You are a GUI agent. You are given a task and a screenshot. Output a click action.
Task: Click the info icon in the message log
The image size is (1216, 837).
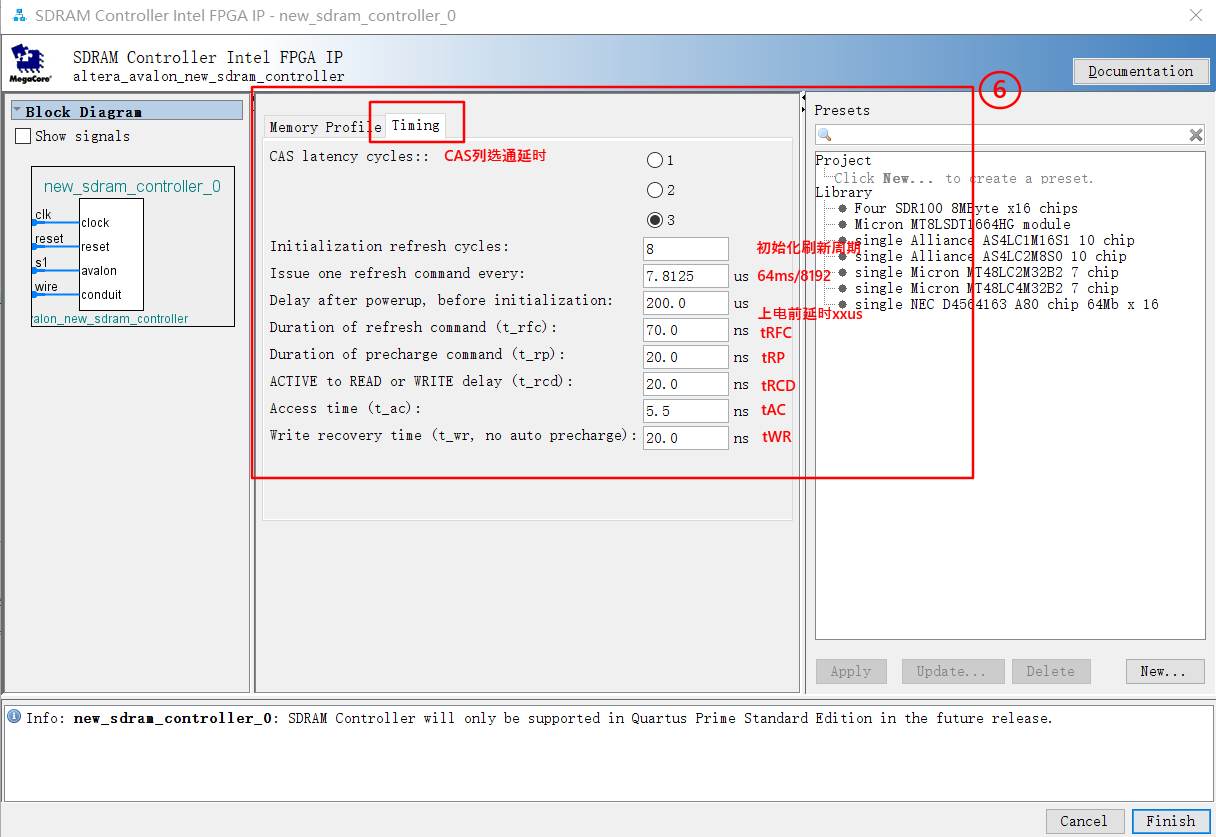(13, 718)
